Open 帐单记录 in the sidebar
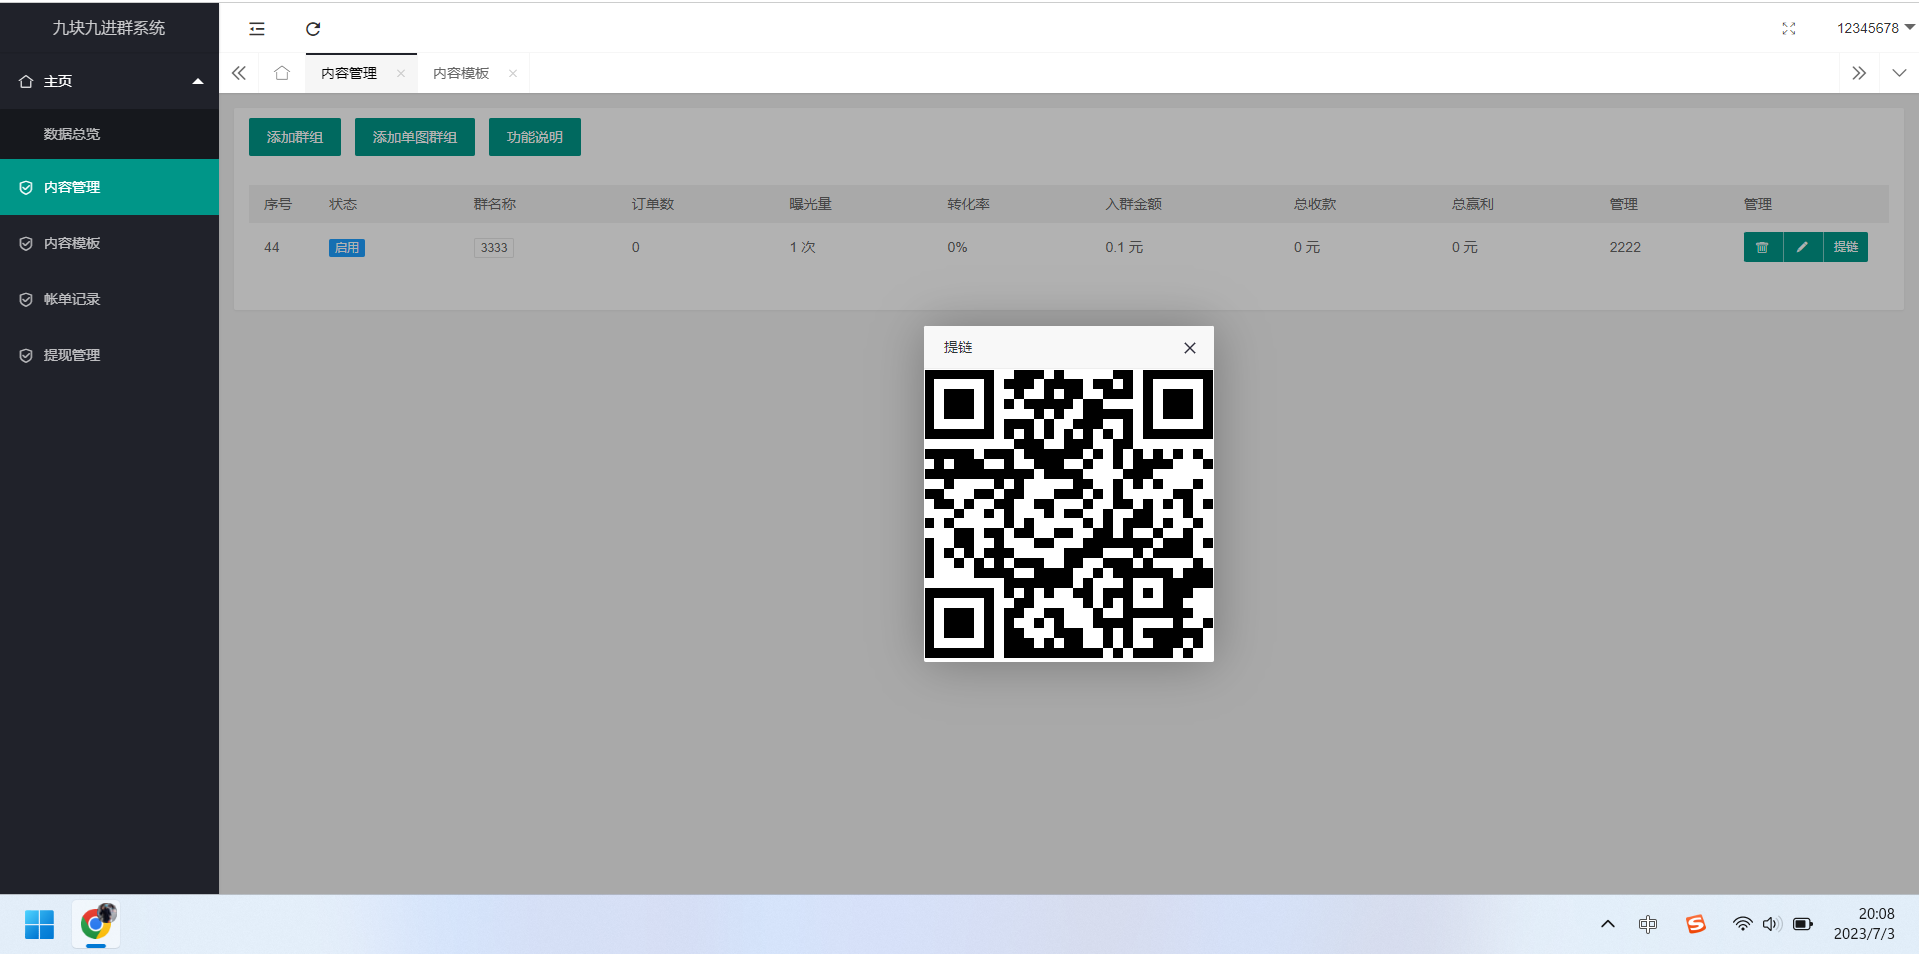 [x=109, y=299]
